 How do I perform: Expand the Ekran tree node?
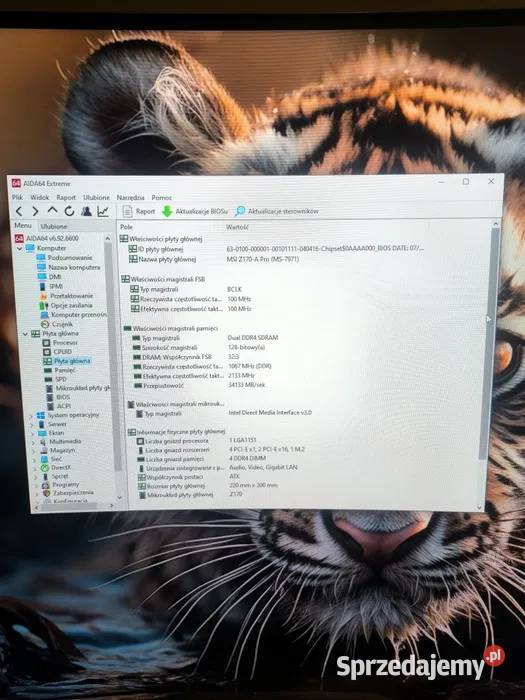pyautogui.click(x=32, y=433)
